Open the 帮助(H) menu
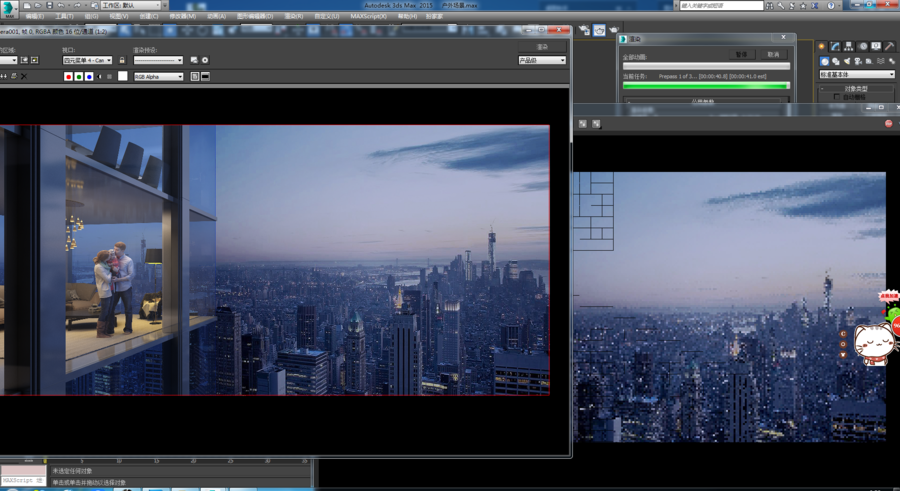Screen dimensions: 900x491 407,16
